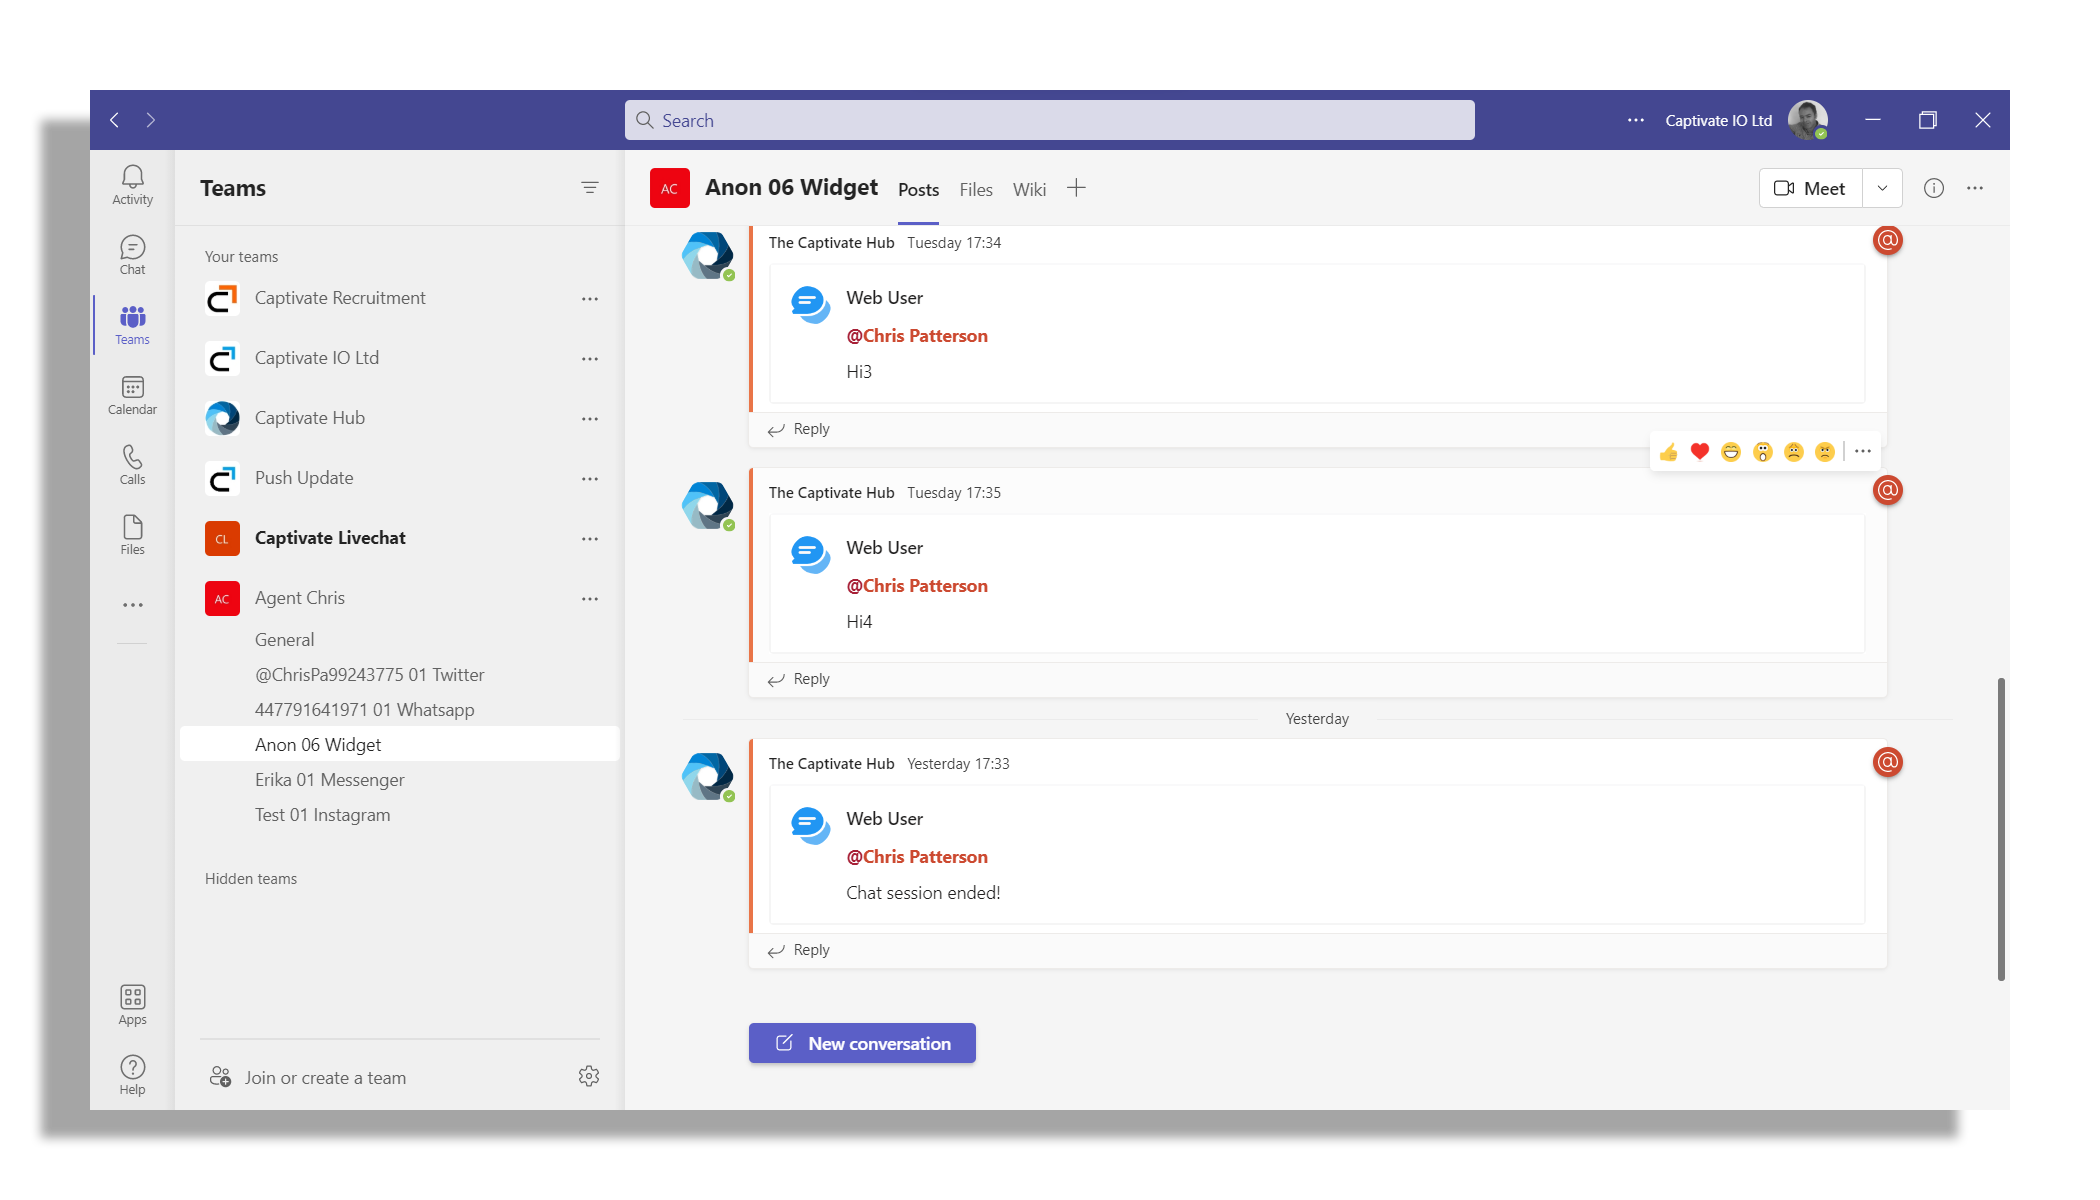Open more message actions ellipsis
The width and height of the screenshot is (2100, 1200).
[x=1863, y=452]
